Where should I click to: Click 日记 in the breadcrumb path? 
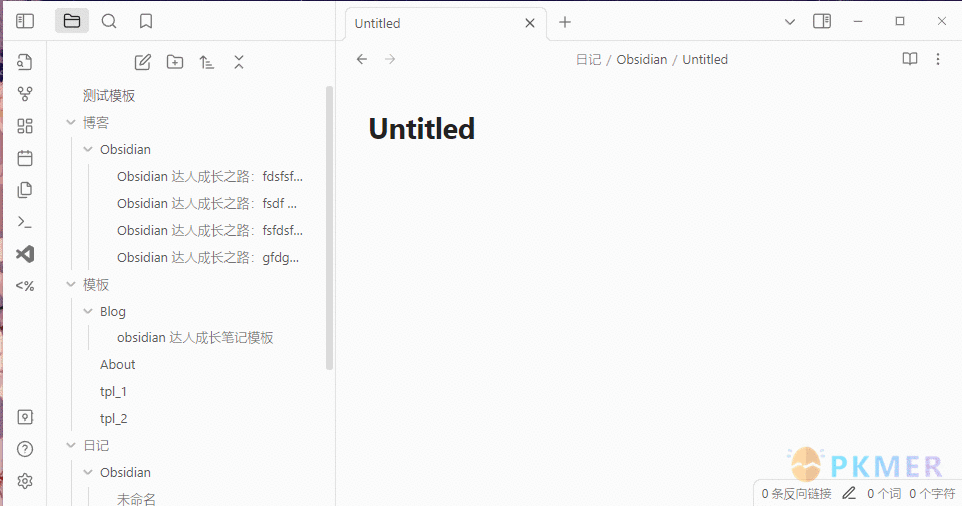pyautogui.click(x=588, y=59)
